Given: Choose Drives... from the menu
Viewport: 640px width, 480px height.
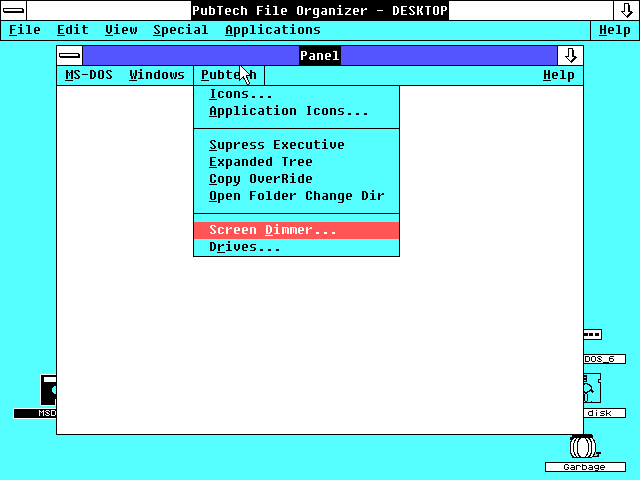Looking at the screenshot, I should tap(296, 247).
